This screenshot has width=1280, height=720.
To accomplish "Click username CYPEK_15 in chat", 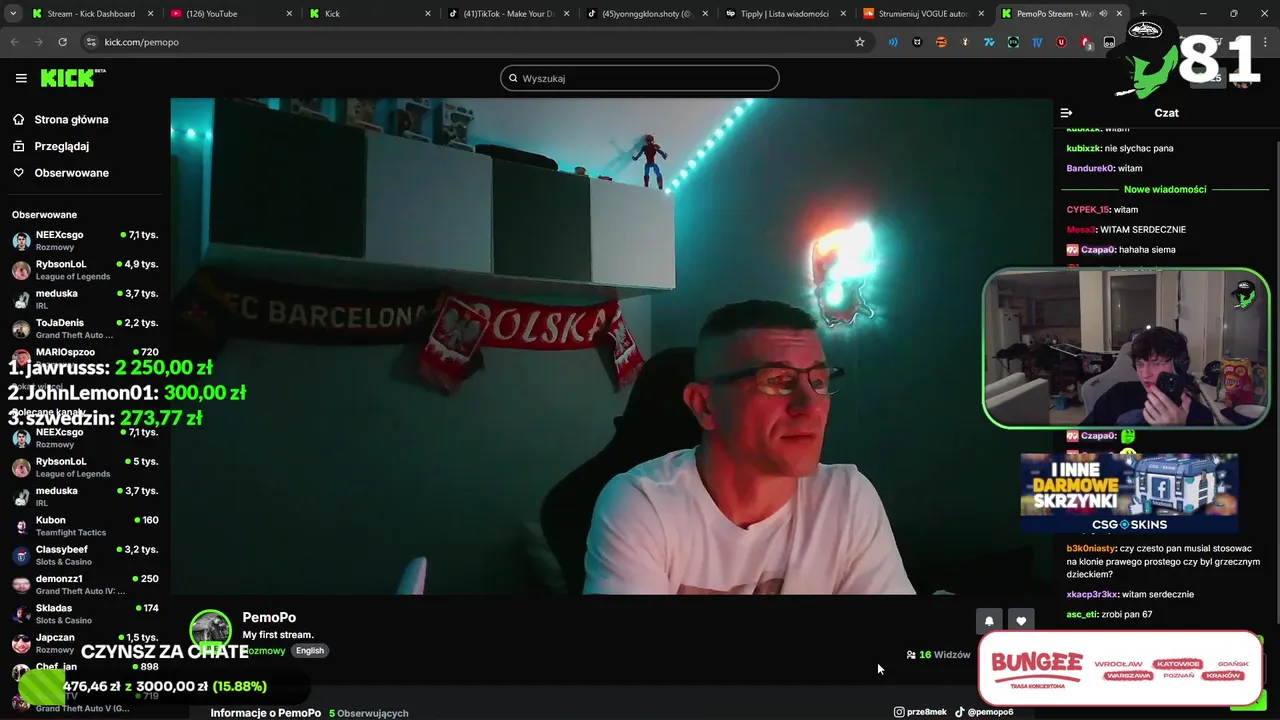I will click(1088, 210).
